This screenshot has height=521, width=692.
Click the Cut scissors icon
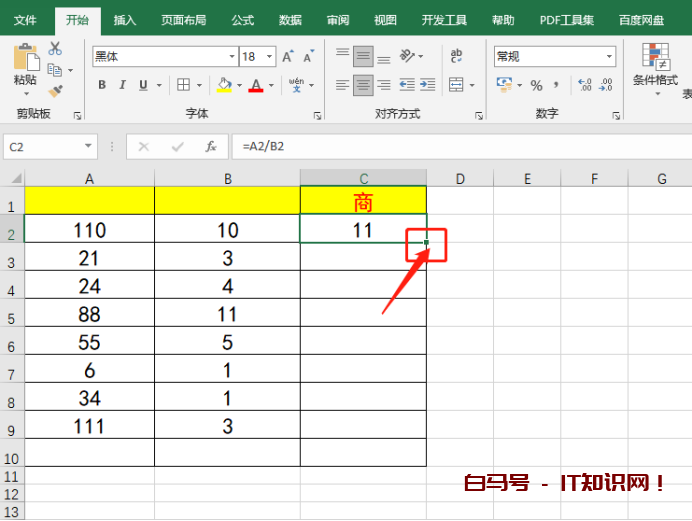[55, 49]
